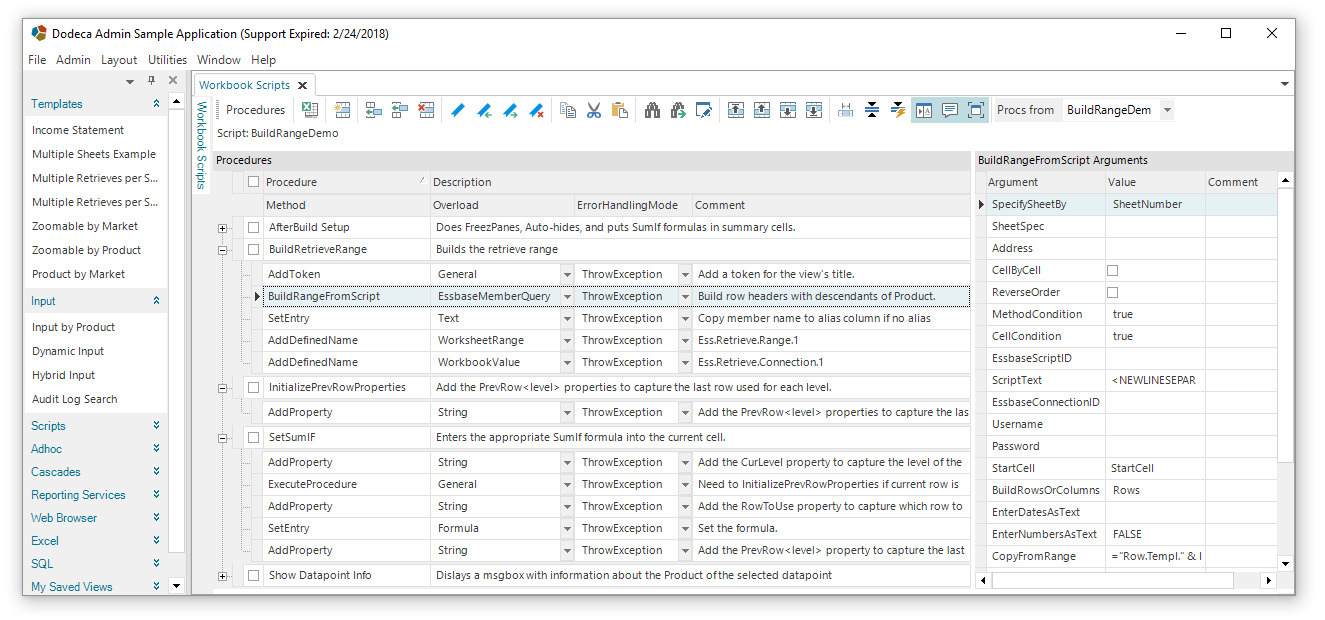Screen dimensions: 1325x620
Task: Enable the CellByCell argument checkbox
Action: 1112,270
